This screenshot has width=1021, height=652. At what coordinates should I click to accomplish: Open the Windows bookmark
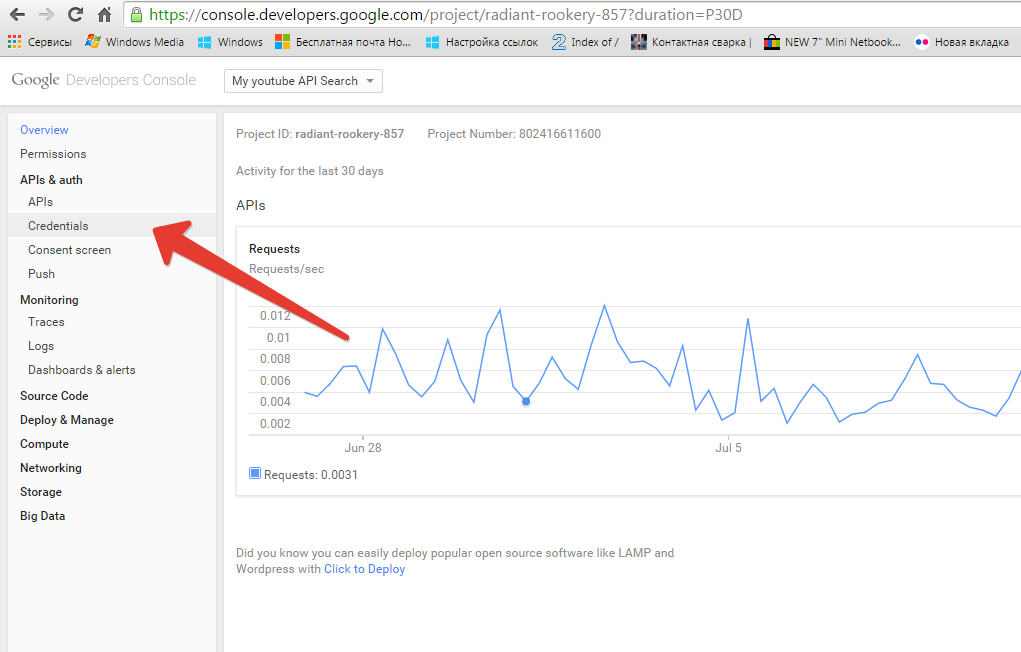click(231, 42)
